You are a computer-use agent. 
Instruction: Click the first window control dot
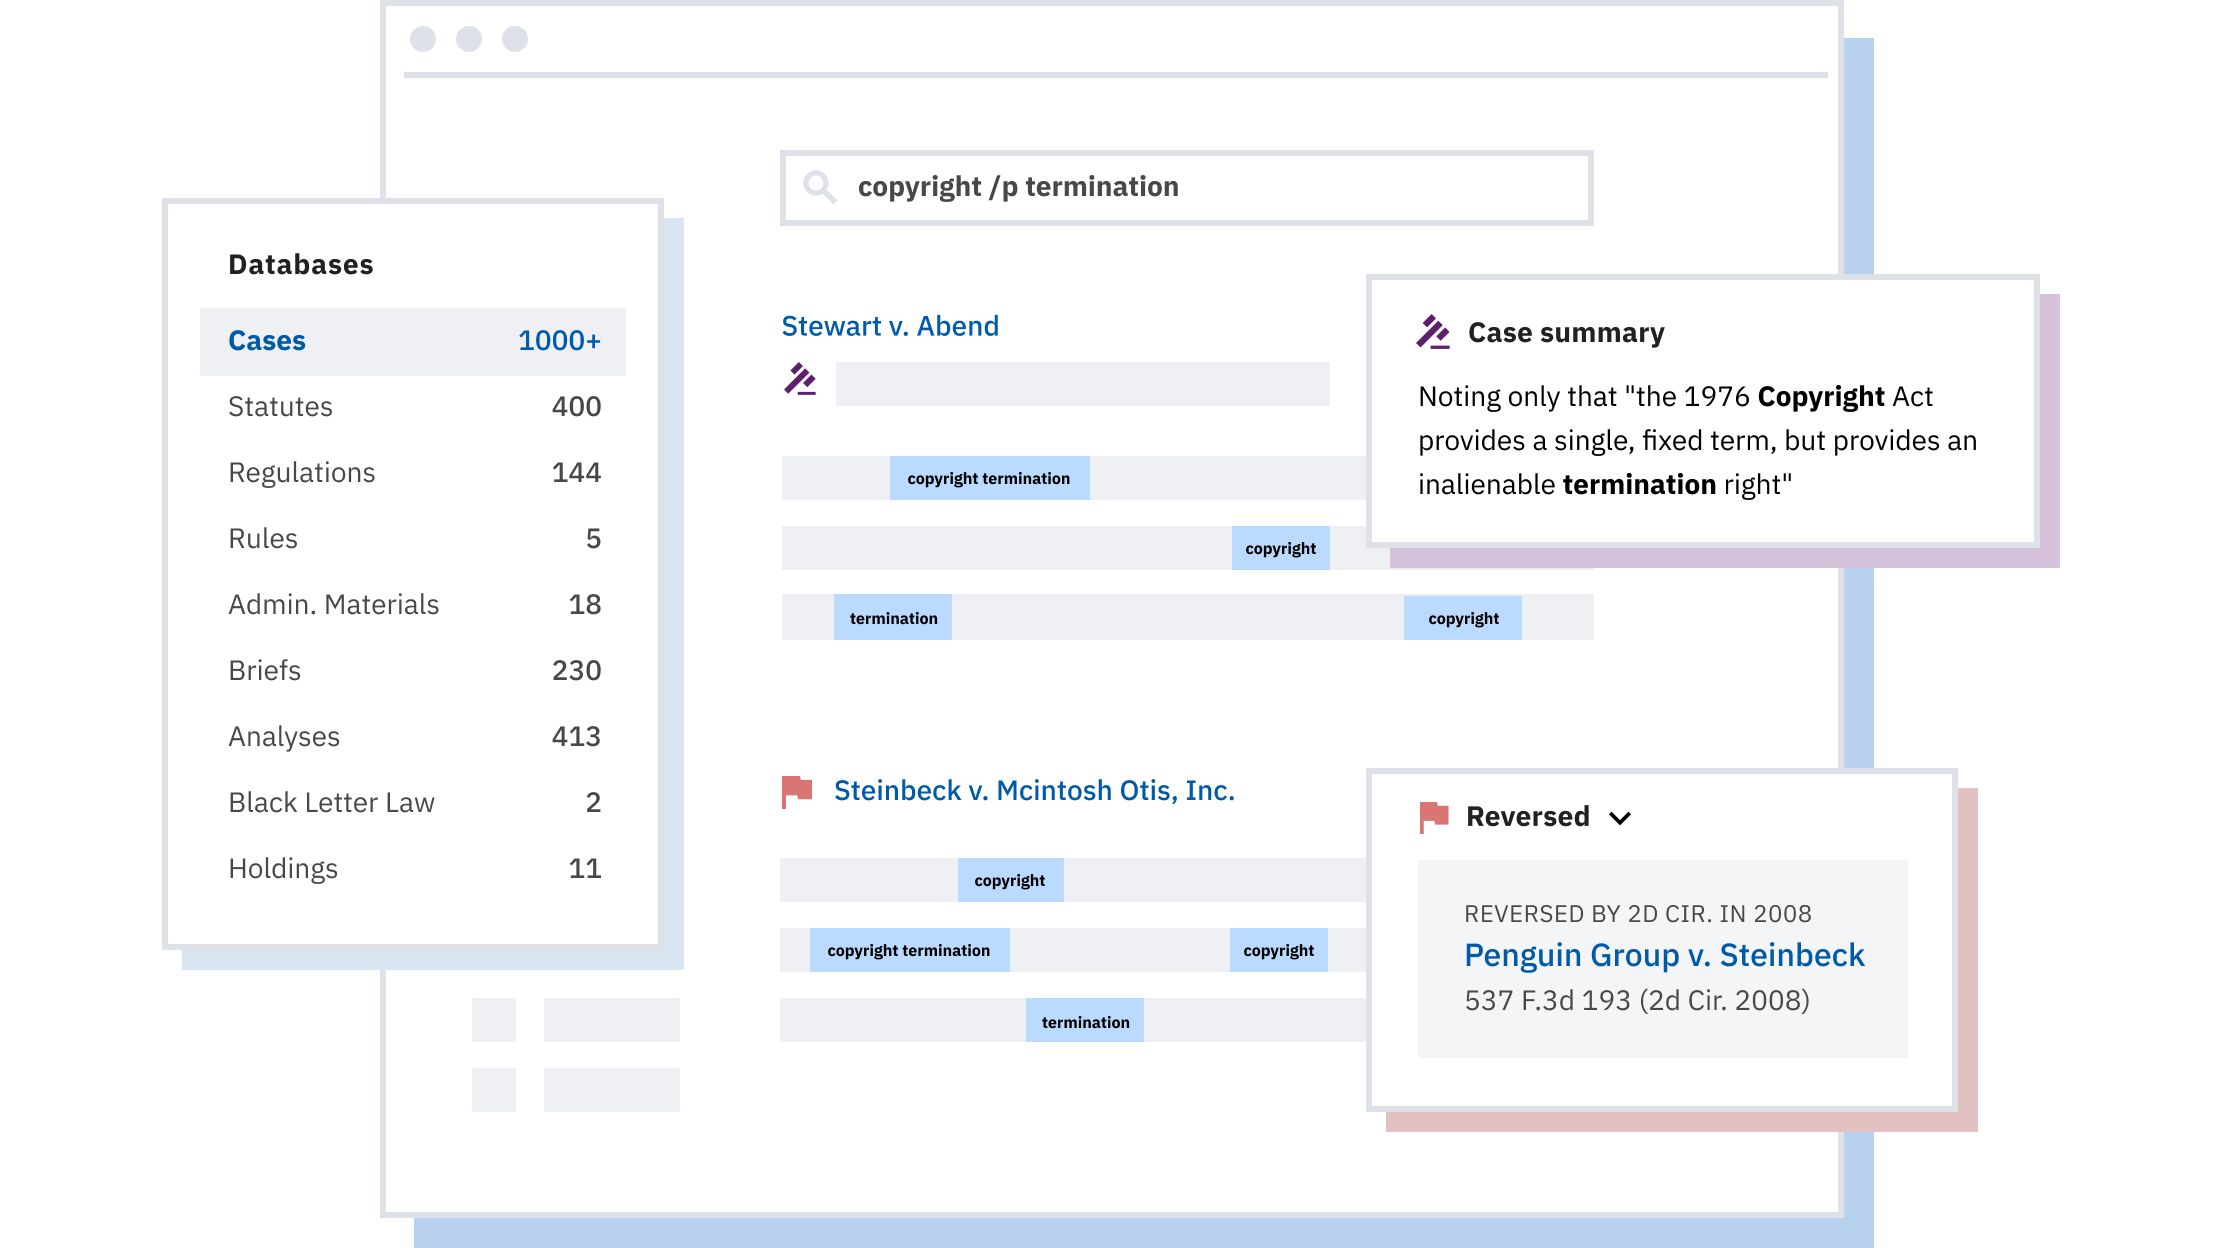(424, 38)
